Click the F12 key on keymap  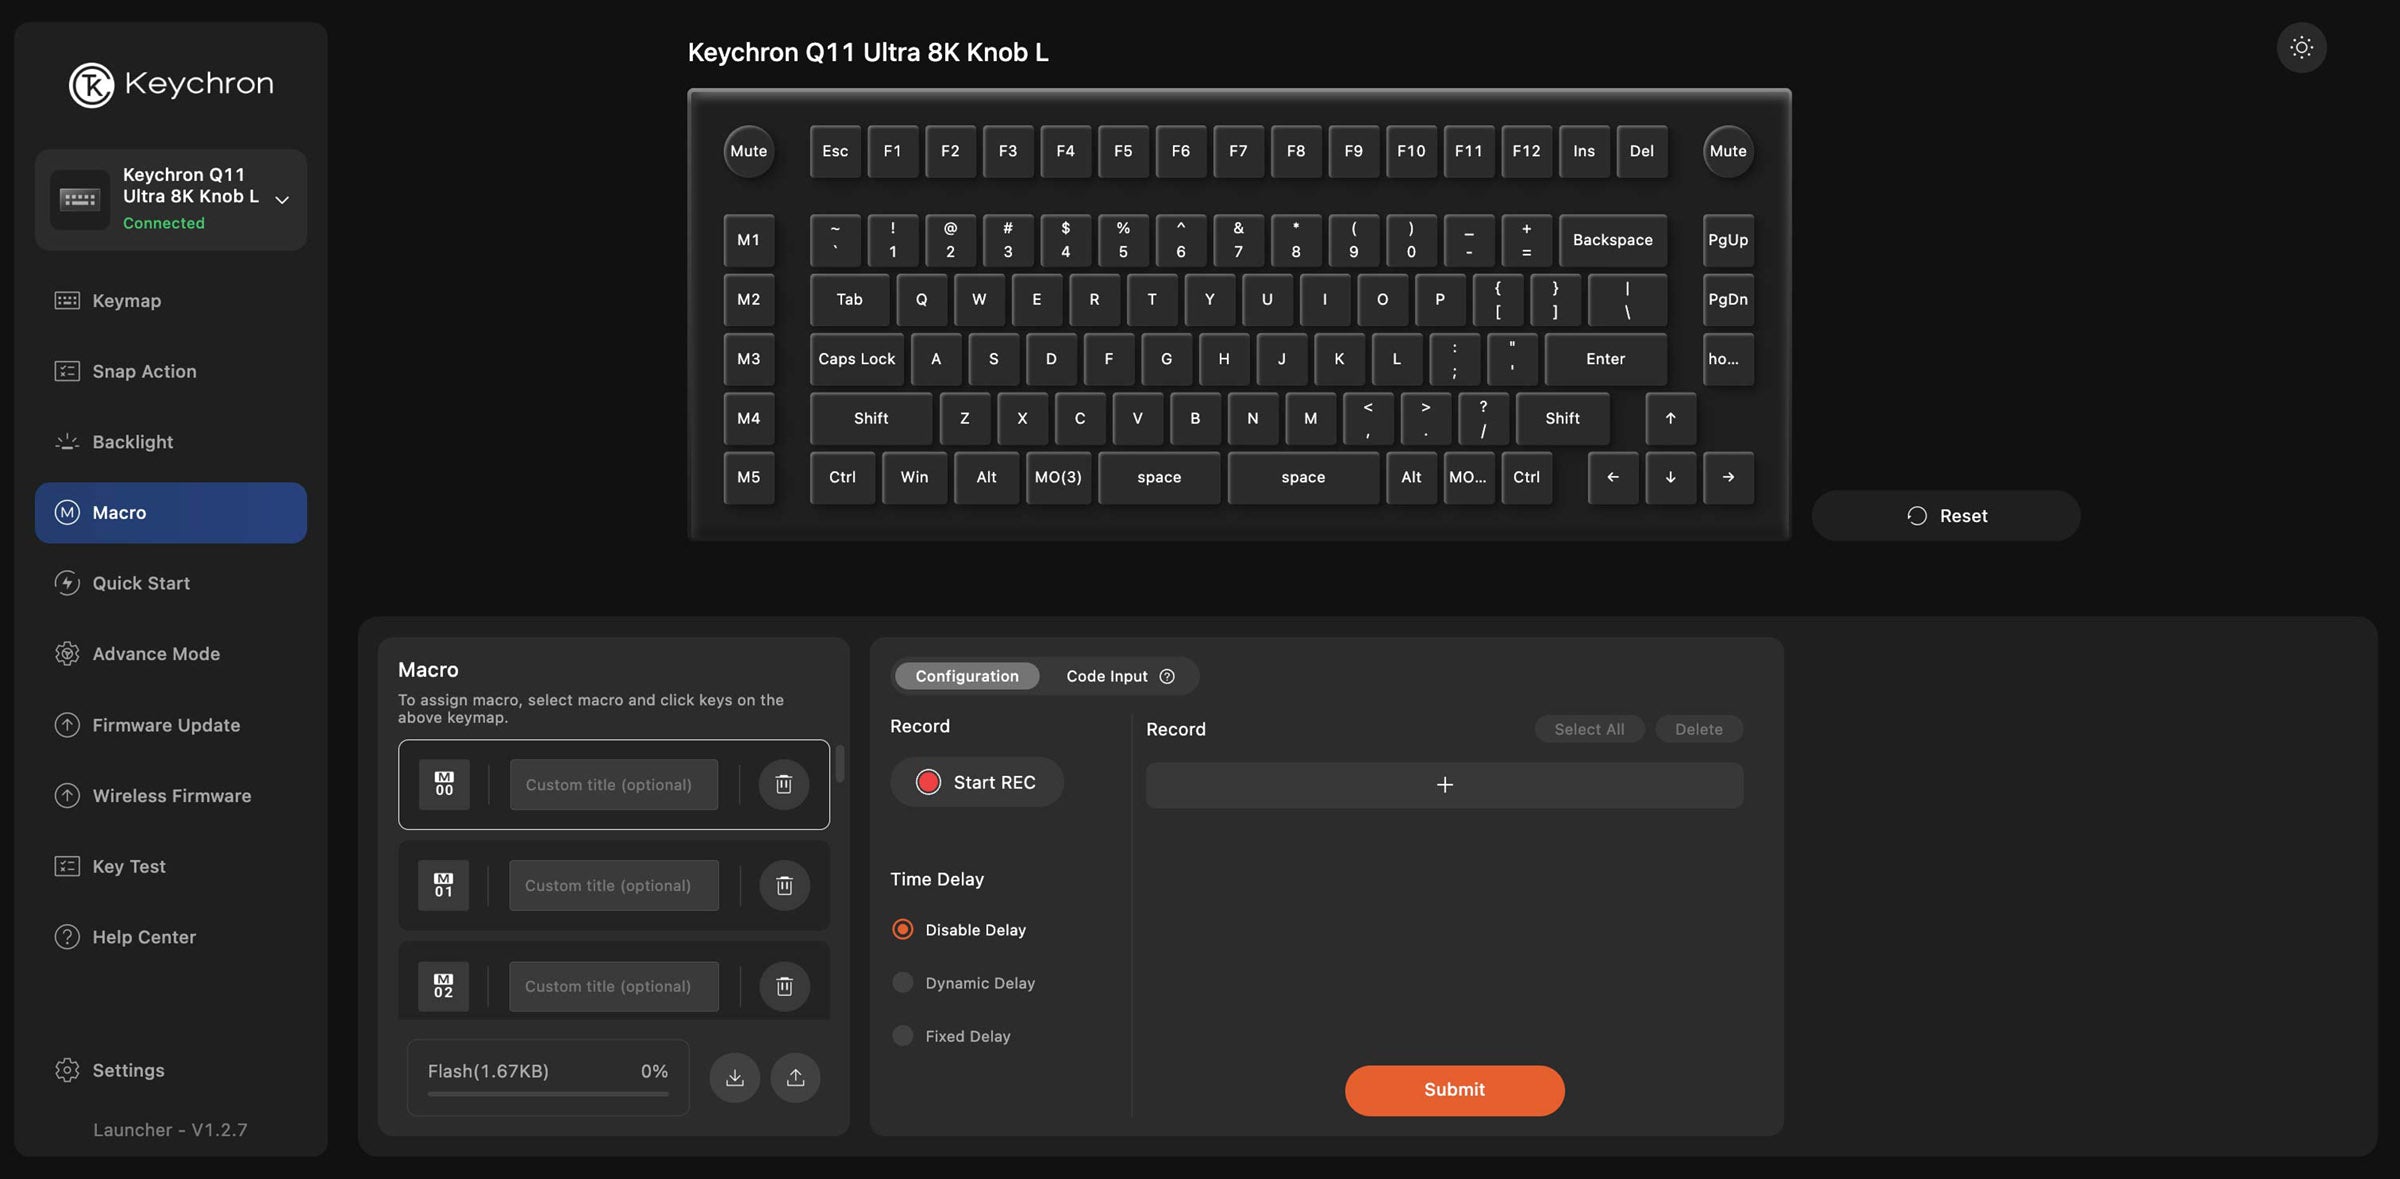click(1526, 151)
